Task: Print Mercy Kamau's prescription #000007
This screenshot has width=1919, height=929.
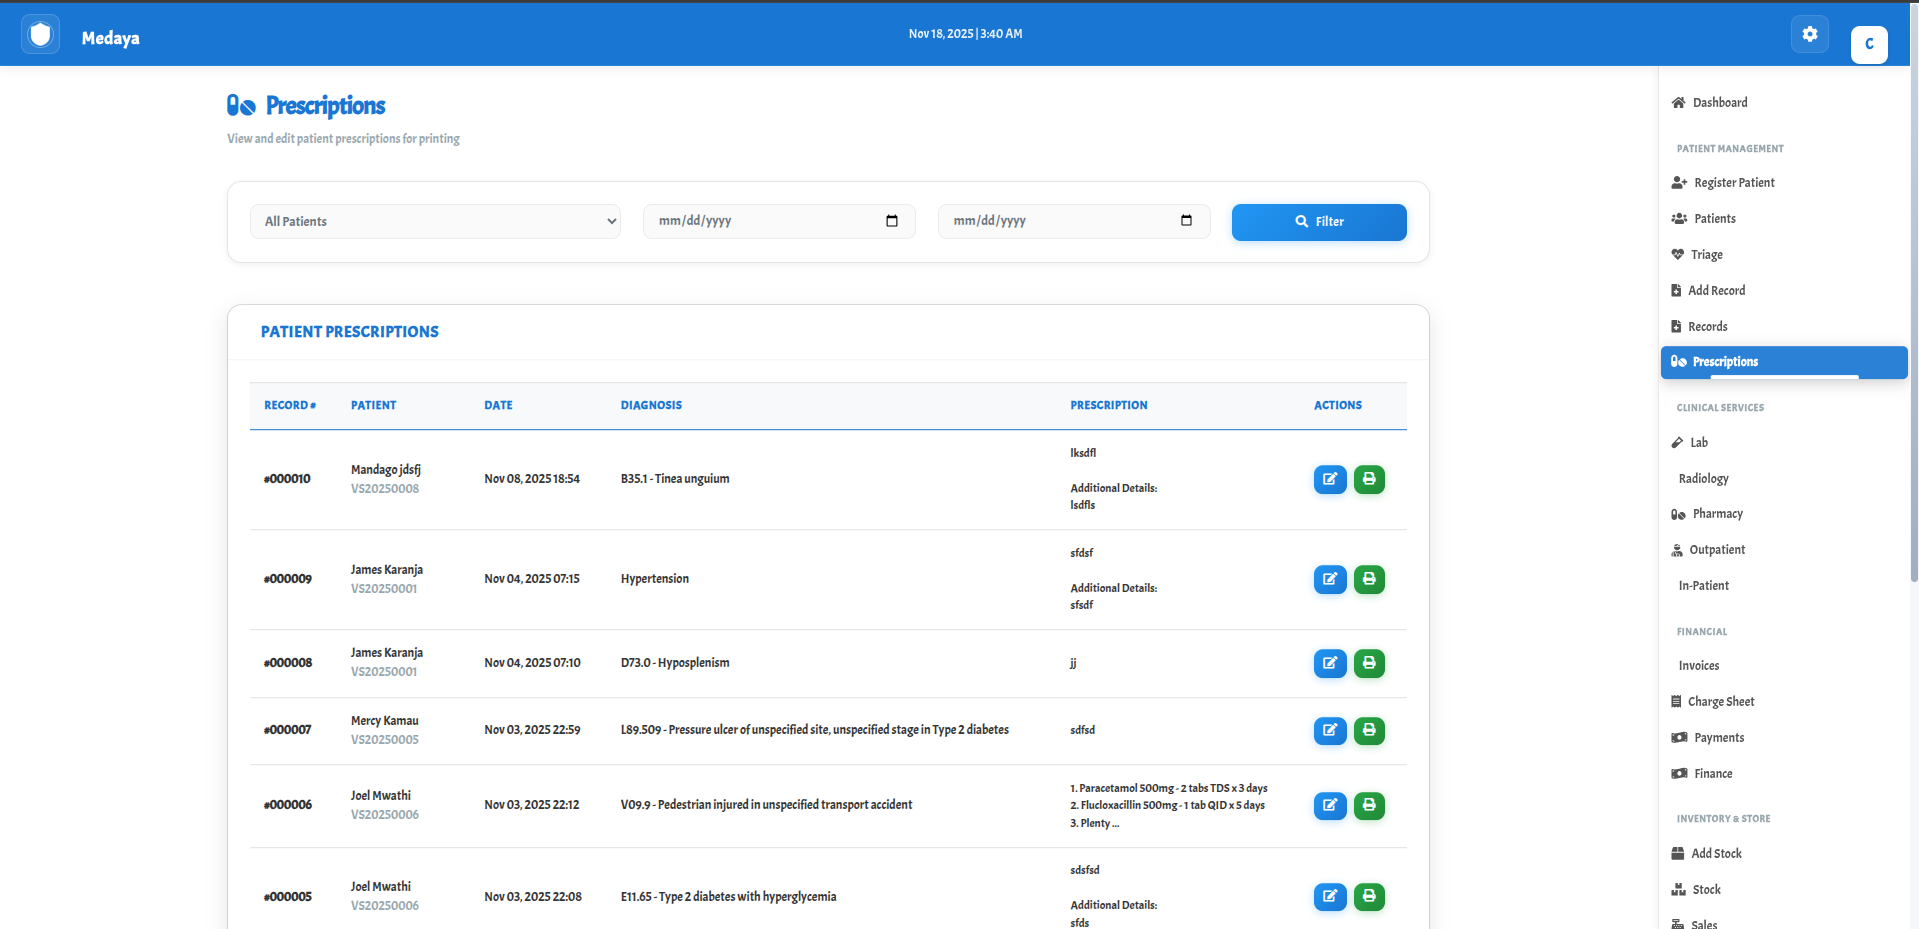Action: point(1369,730)
